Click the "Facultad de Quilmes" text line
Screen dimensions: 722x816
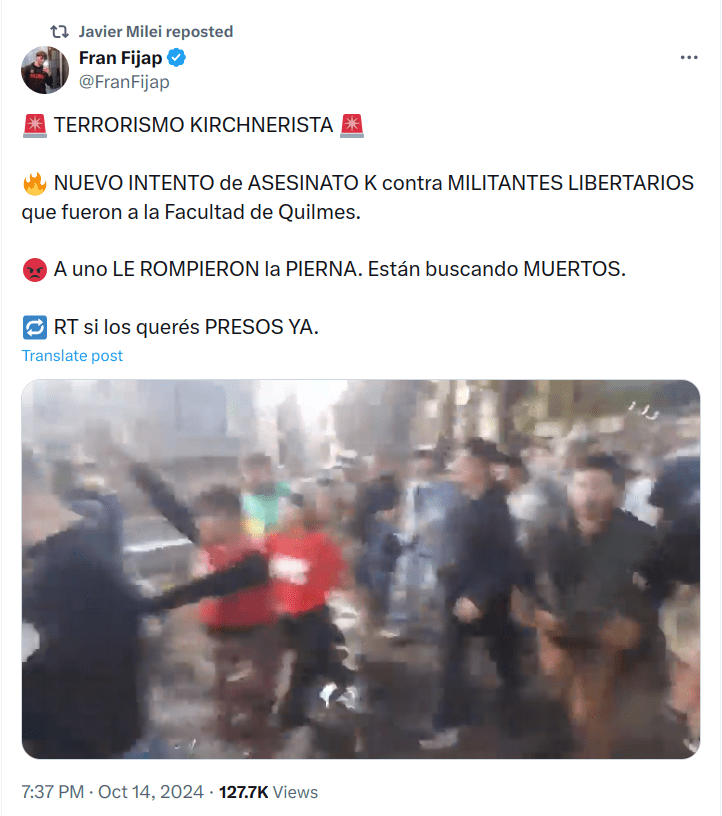coord(191,212)
